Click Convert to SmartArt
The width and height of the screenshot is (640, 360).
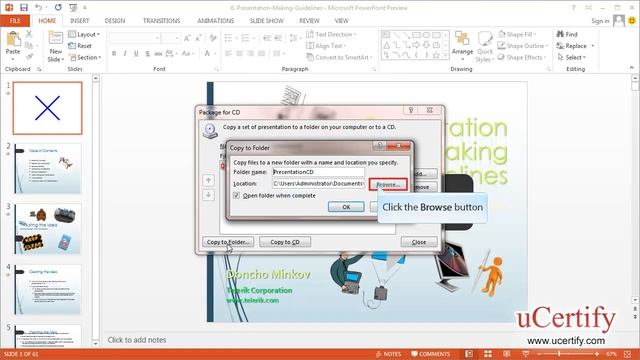[x=340, y=58]
